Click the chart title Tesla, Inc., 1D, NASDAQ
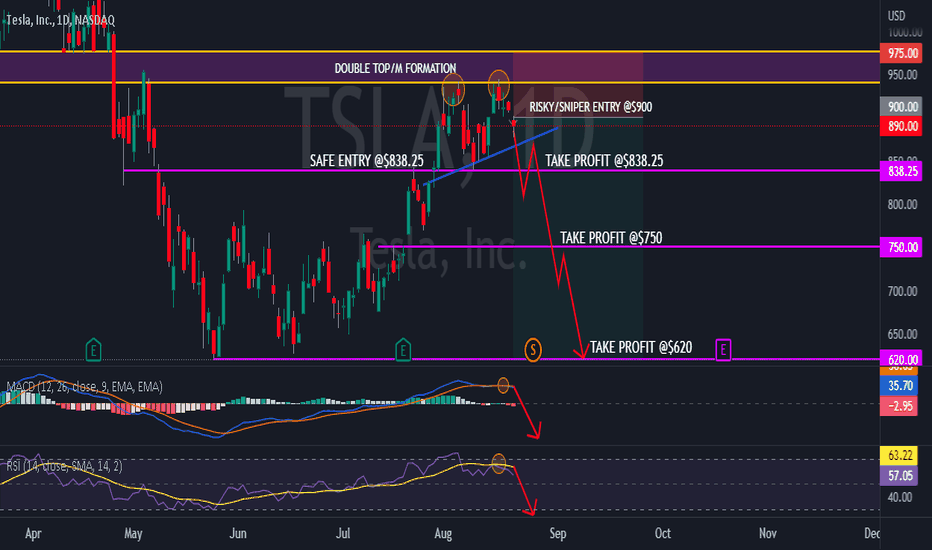932x550 pixels. pos(60,20)
